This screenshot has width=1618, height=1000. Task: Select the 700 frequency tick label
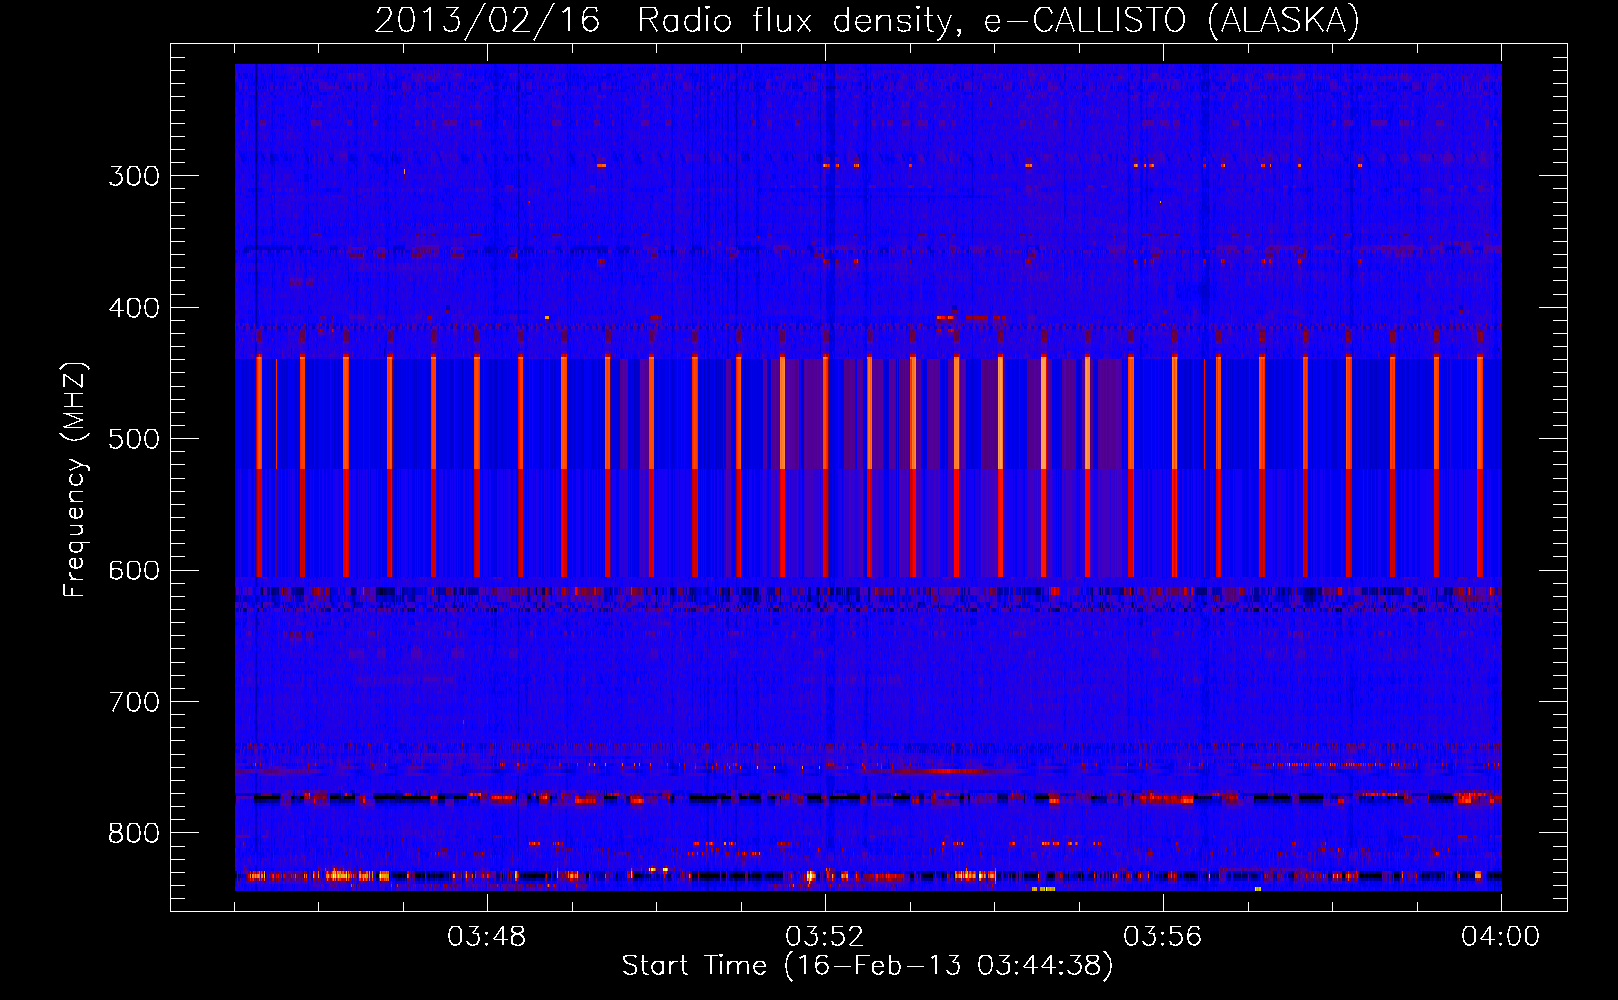coord(134,702)
